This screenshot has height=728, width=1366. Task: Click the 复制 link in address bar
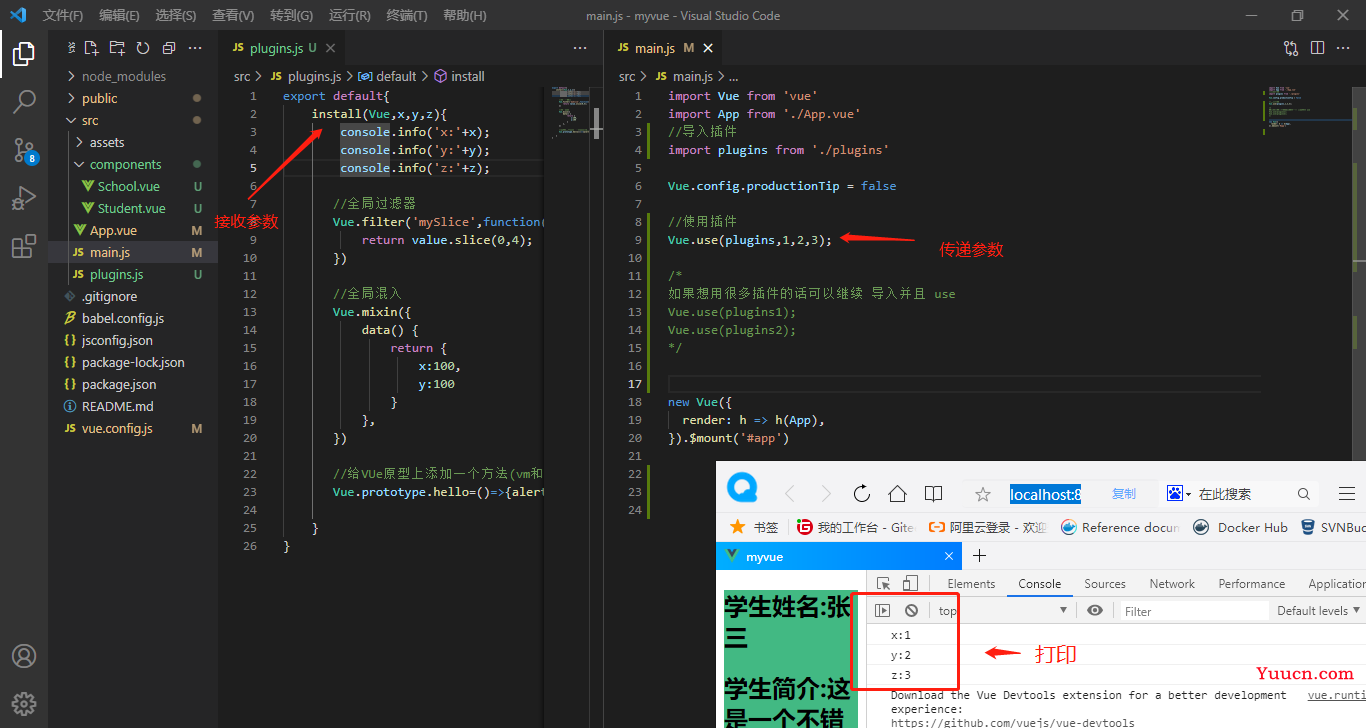[x=1124, y=494]
